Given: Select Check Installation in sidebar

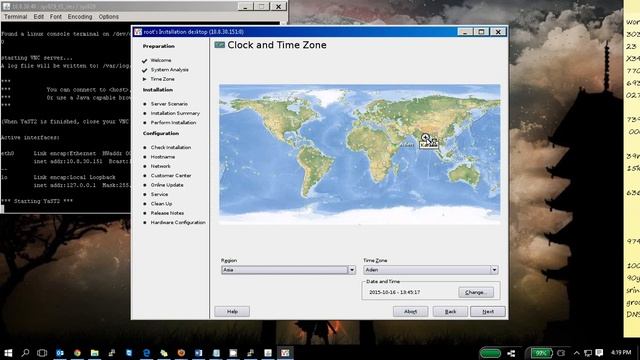Looking at the screenshot, I should pyautogui.click(x=171, y=147).
